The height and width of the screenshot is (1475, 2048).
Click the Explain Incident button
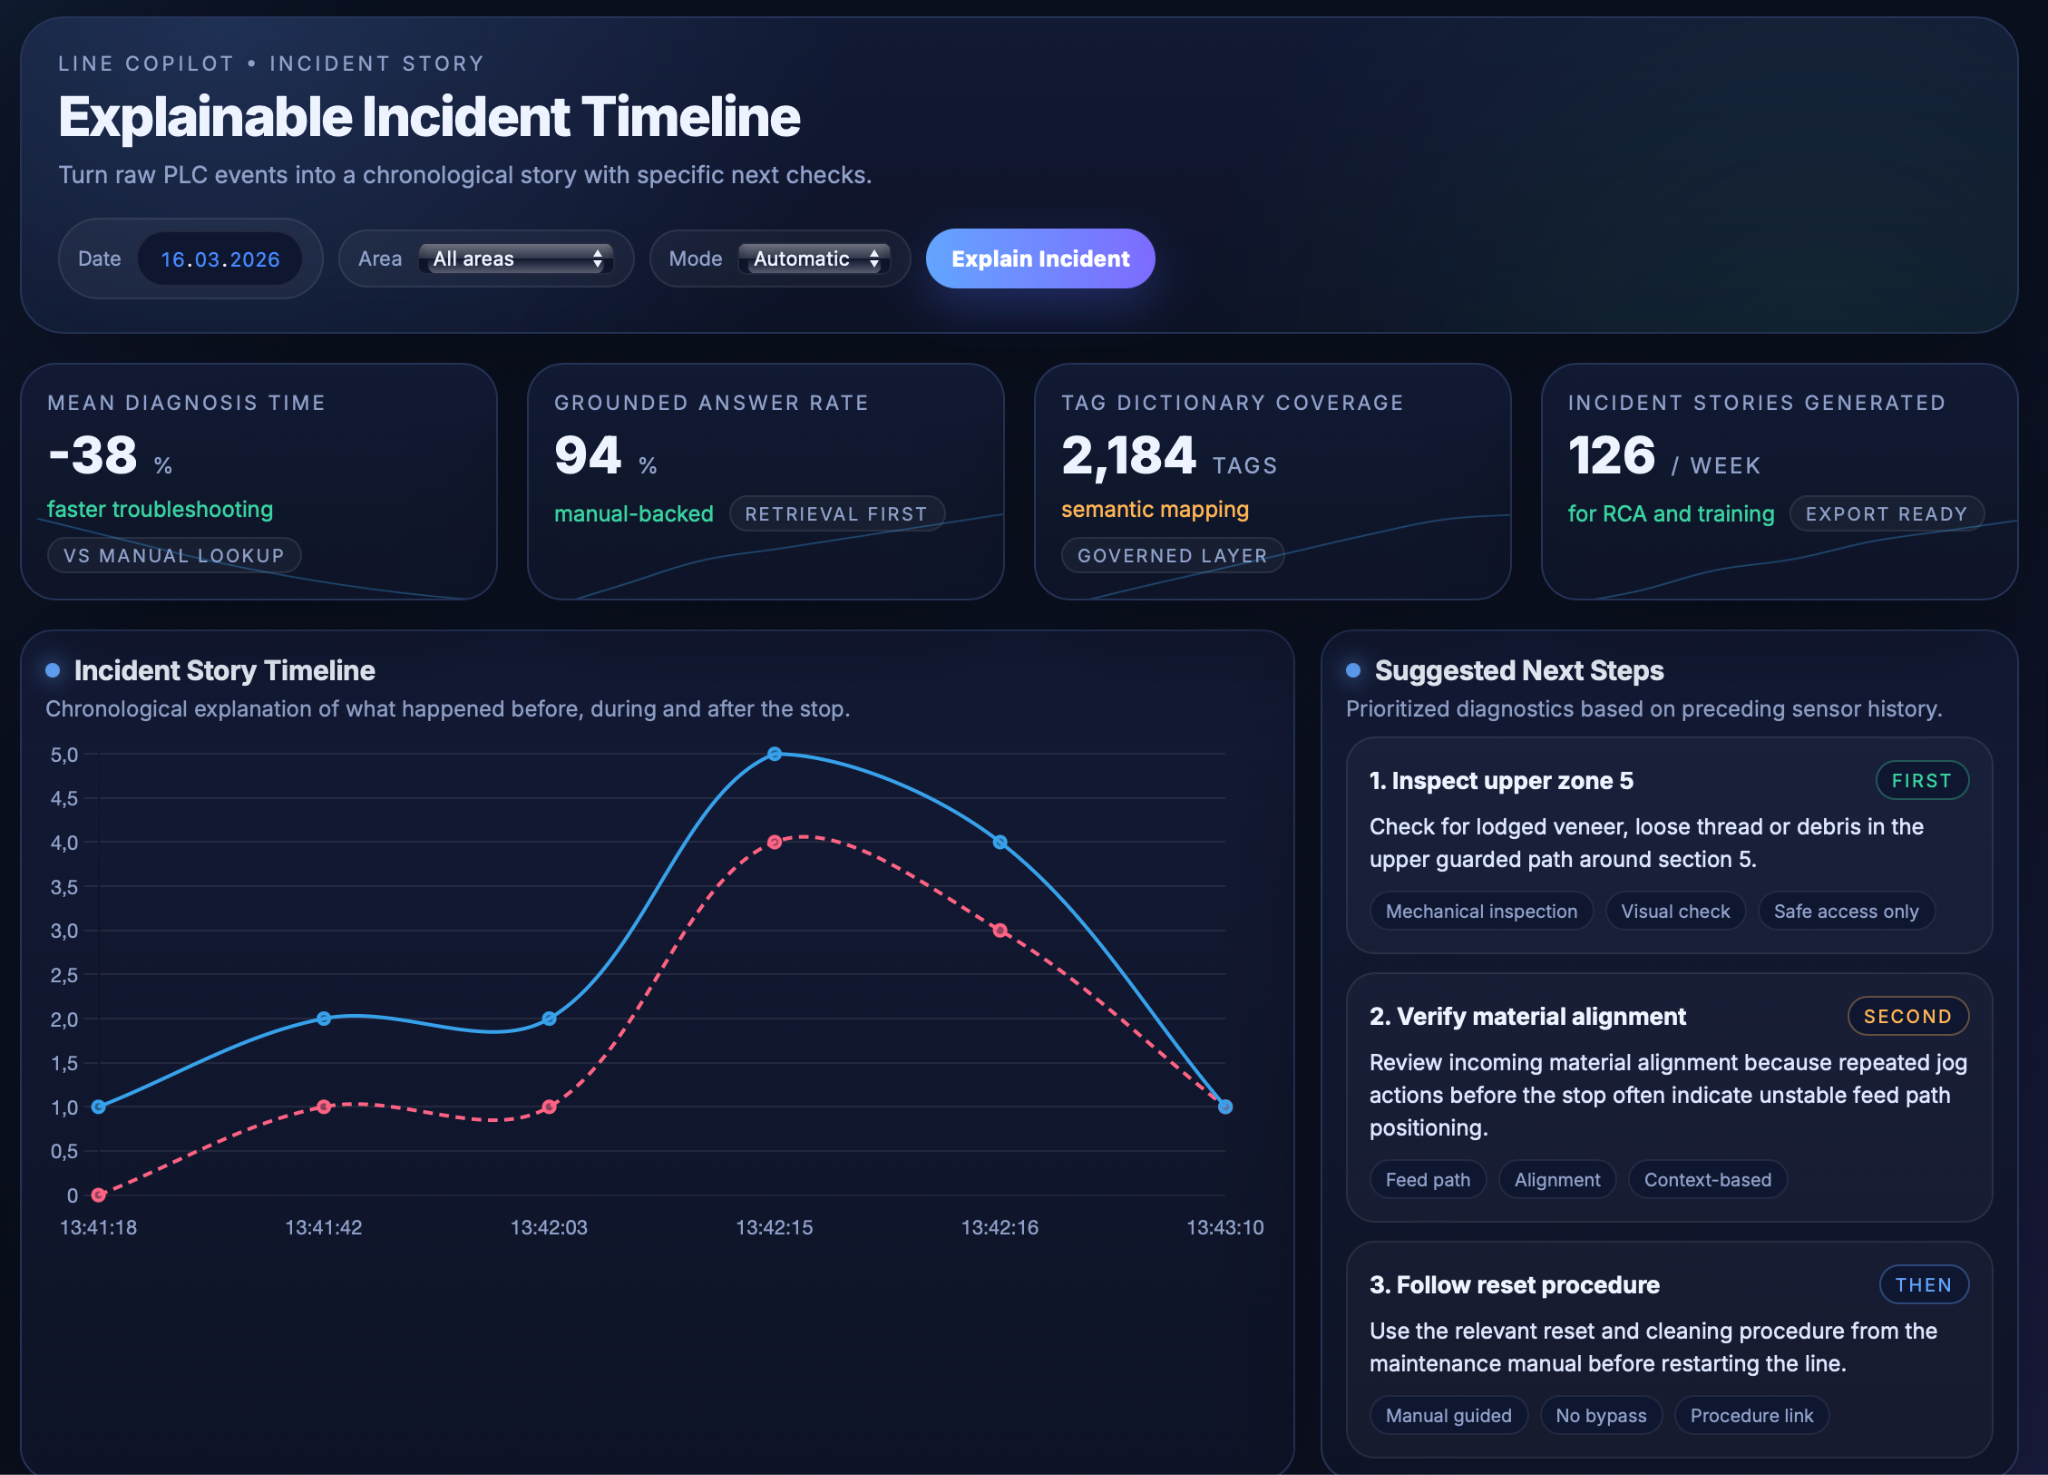pyautogui.click(x=1040, y=259)
